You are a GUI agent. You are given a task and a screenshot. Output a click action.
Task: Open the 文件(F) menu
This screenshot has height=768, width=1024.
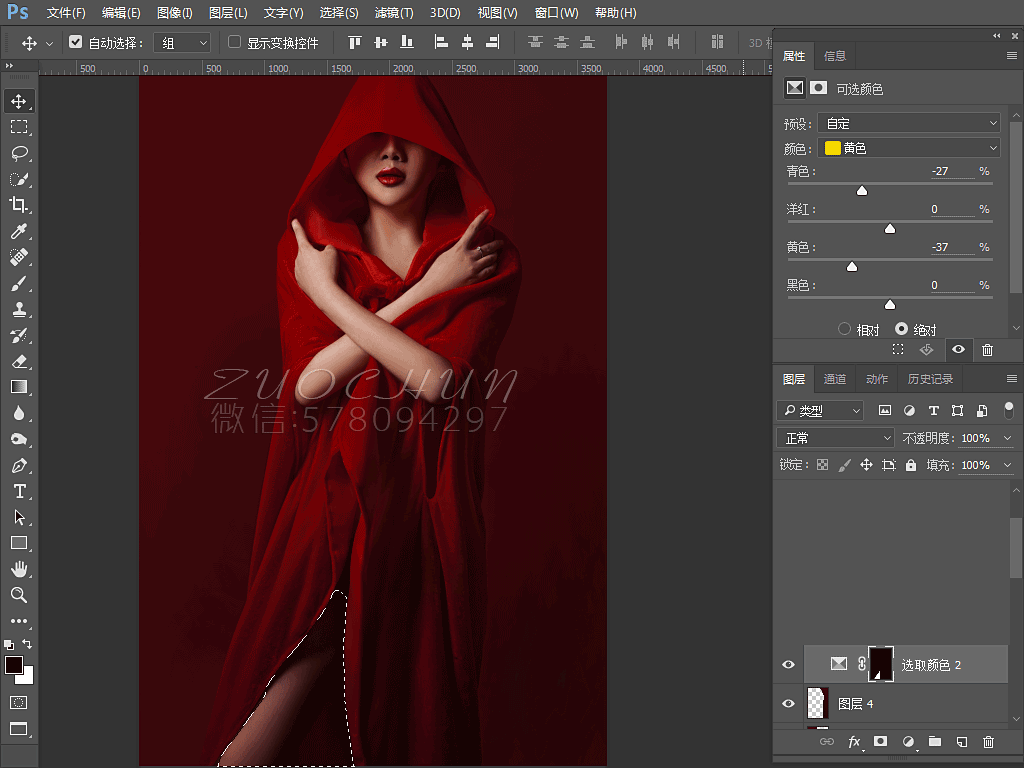[x=66, y=12]
